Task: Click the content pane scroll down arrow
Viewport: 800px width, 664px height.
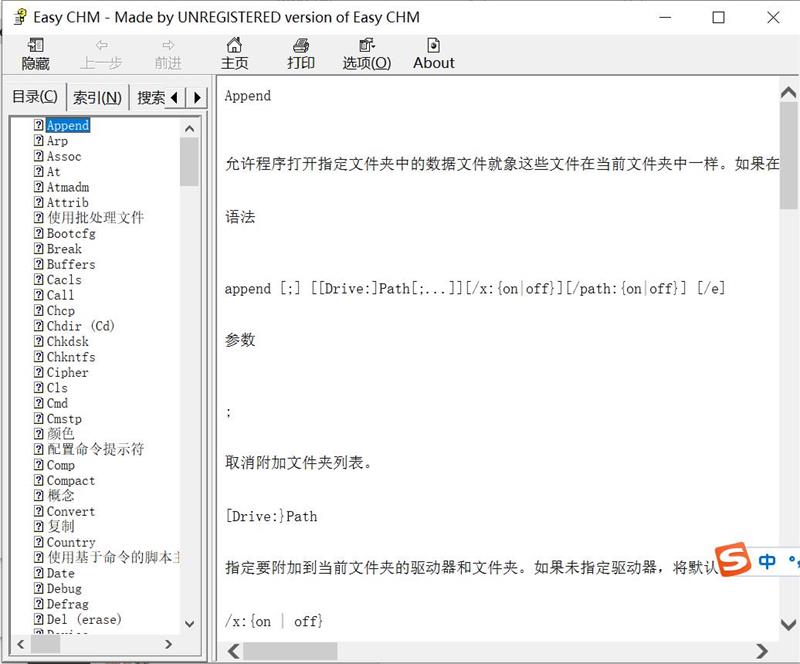Action: point(788,624)
